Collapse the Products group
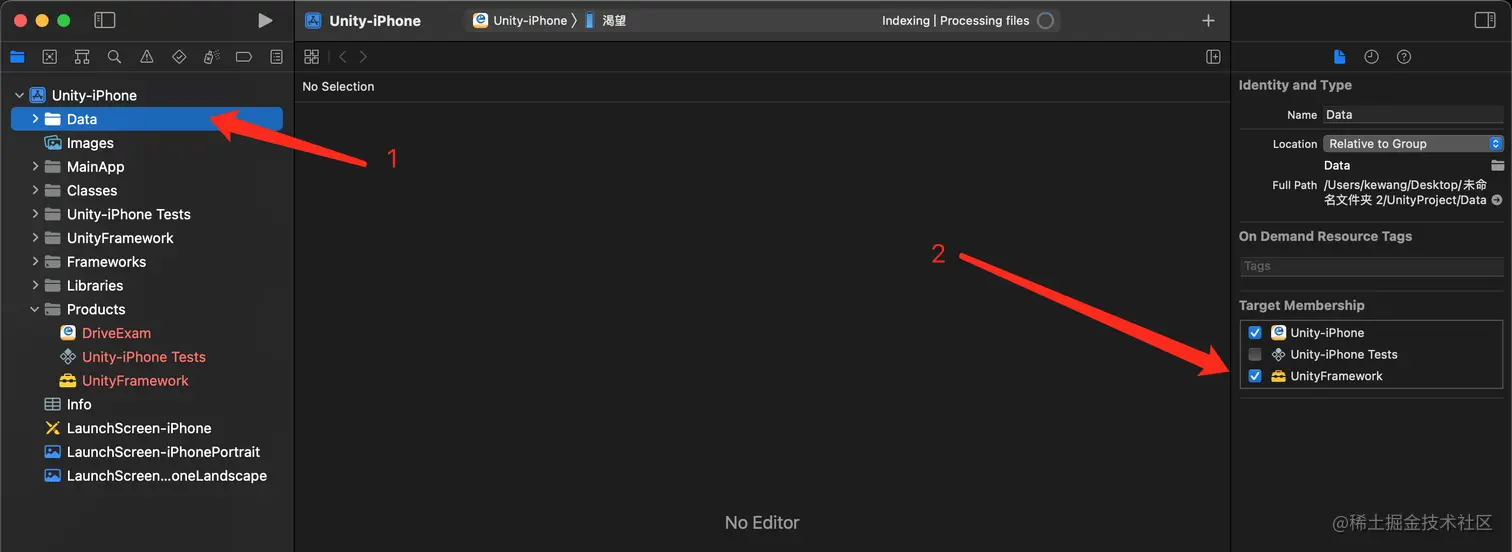 [35, 309]
